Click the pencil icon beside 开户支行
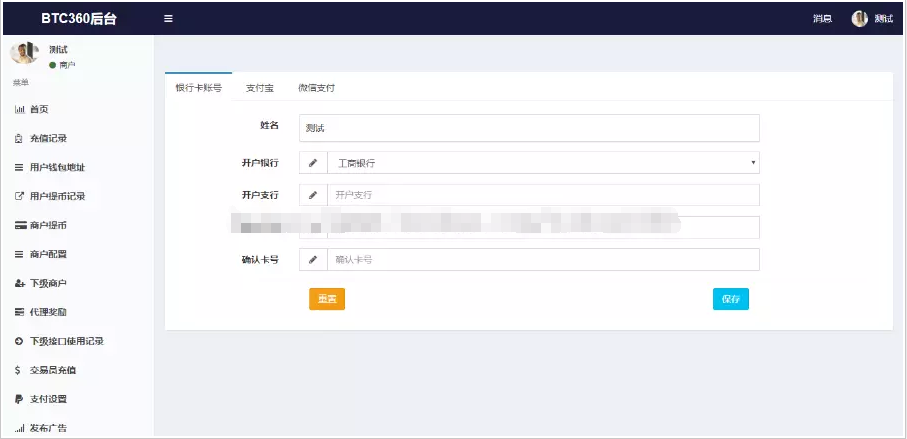This screenshot has width=907, height=439. pos(313,195)
